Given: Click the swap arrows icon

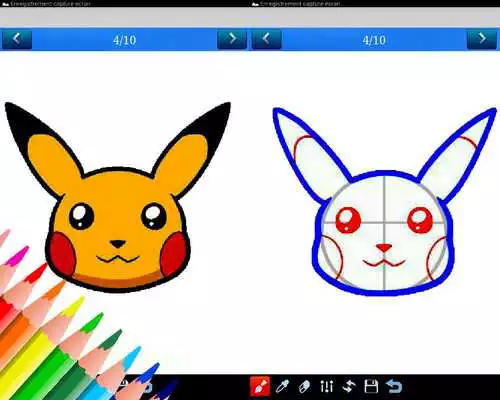Looking at the screenshot, I should 349,387.
